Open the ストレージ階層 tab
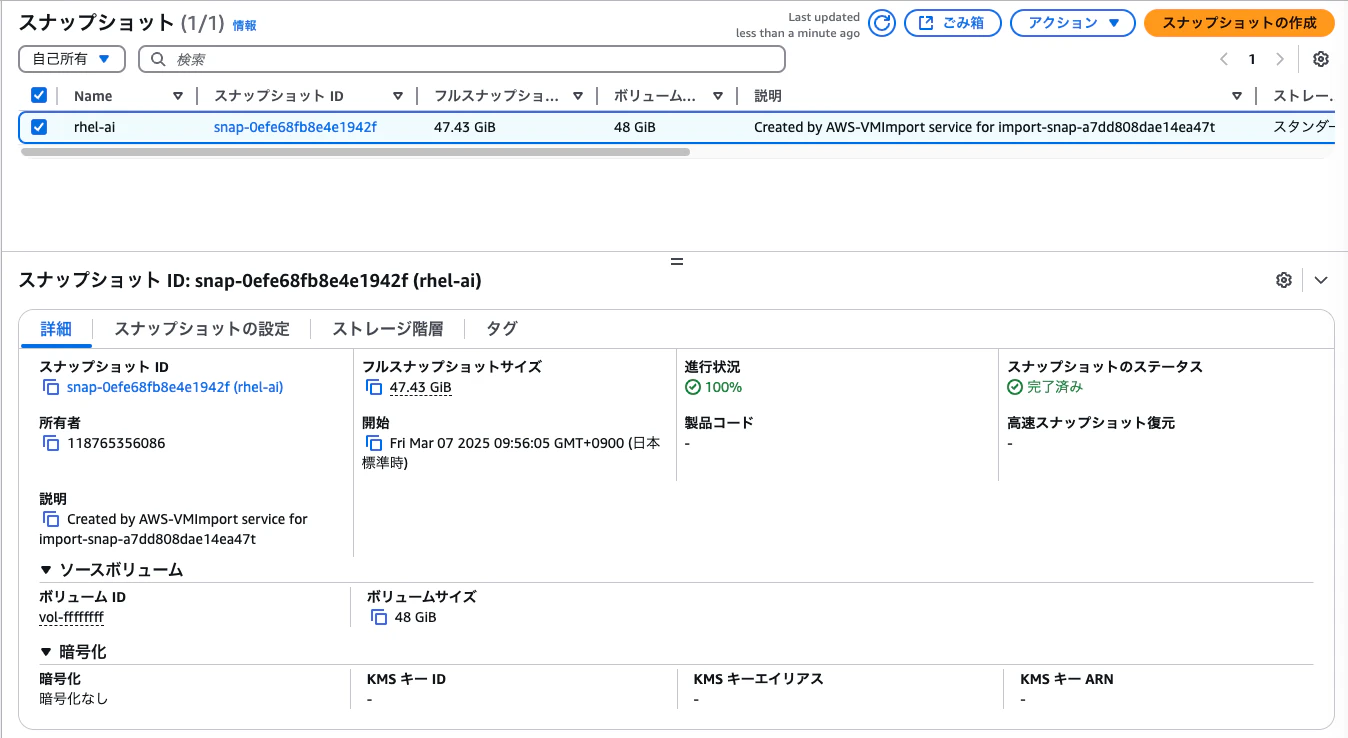The height and width of the screenshot is (738, 1348). tap(388, 329)
